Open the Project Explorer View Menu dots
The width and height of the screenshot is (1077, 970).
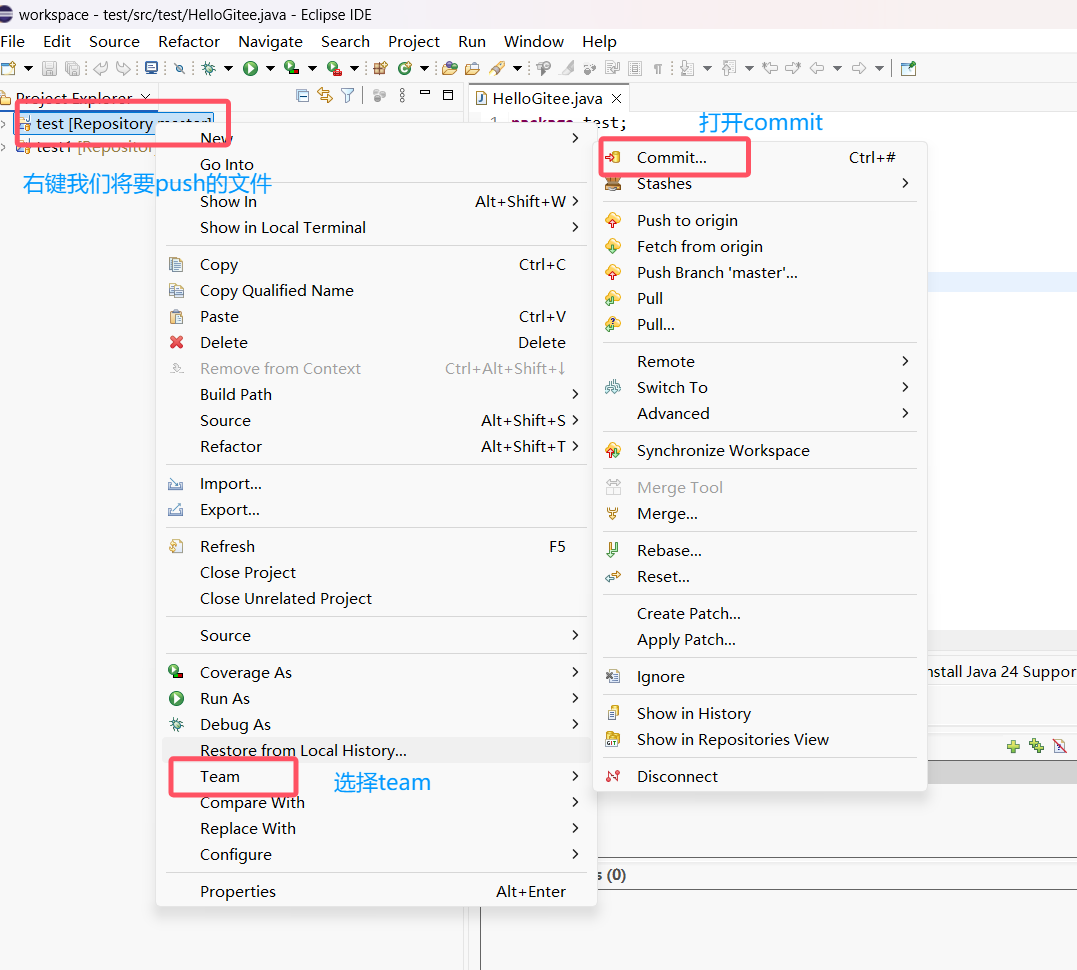tap(403, 95)
